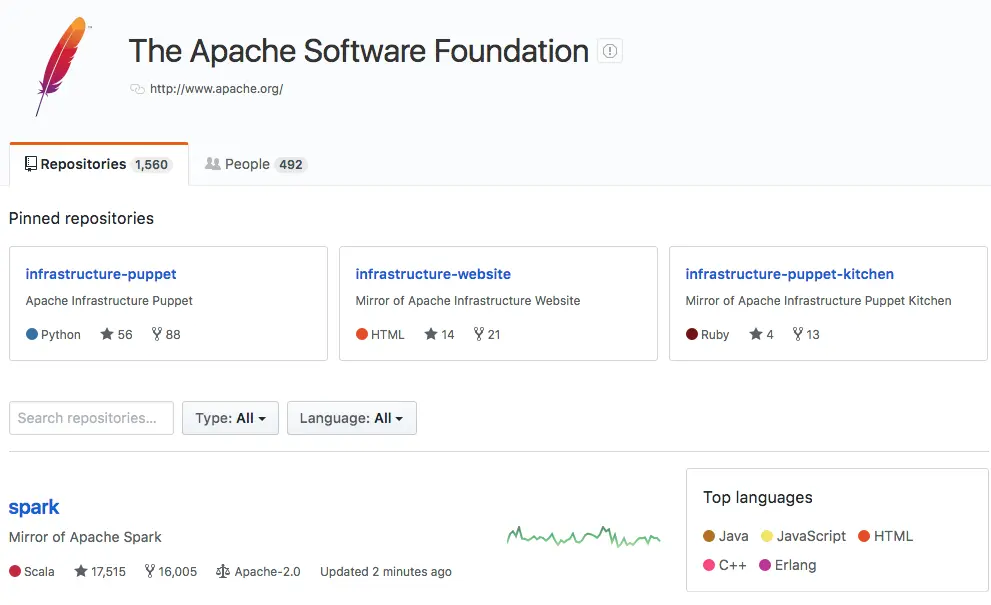The height and width of the screenshot is (605, 991).
Task: Click the search repositories input field
Action: (x=91, y=418)
